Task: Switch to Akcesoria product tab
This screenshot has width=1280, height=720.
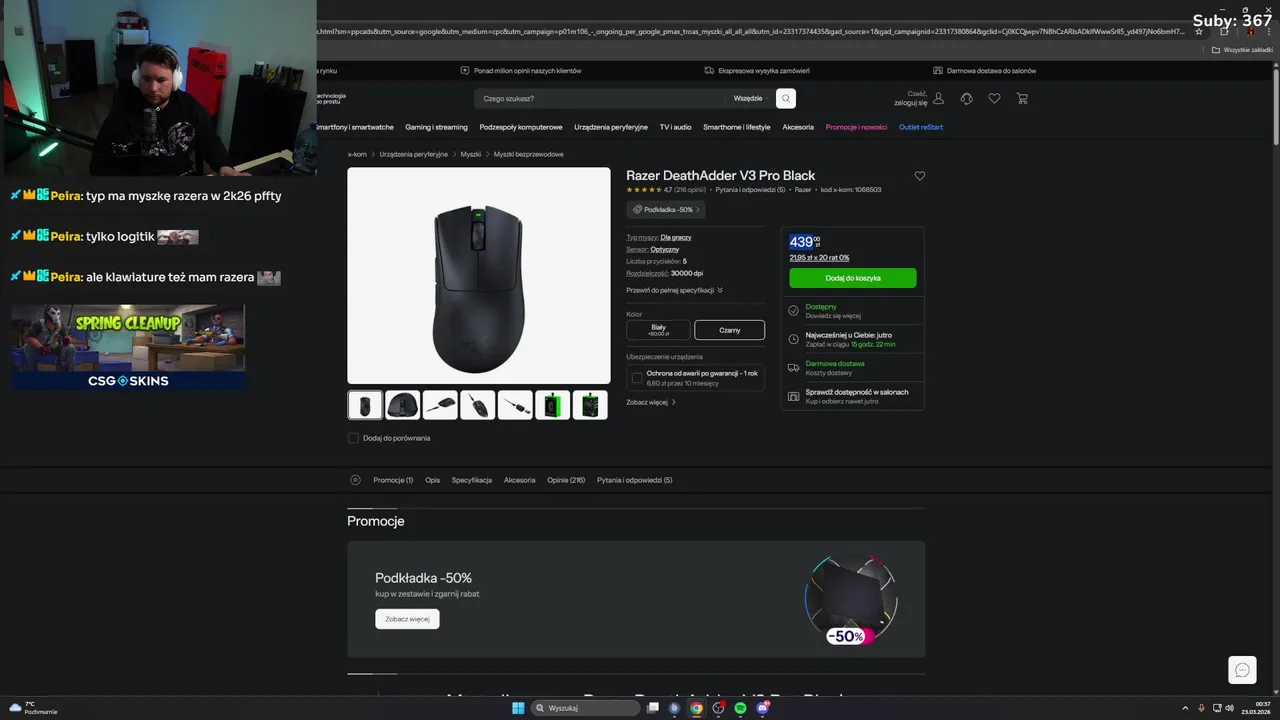Action: click(x=520, y=480)
